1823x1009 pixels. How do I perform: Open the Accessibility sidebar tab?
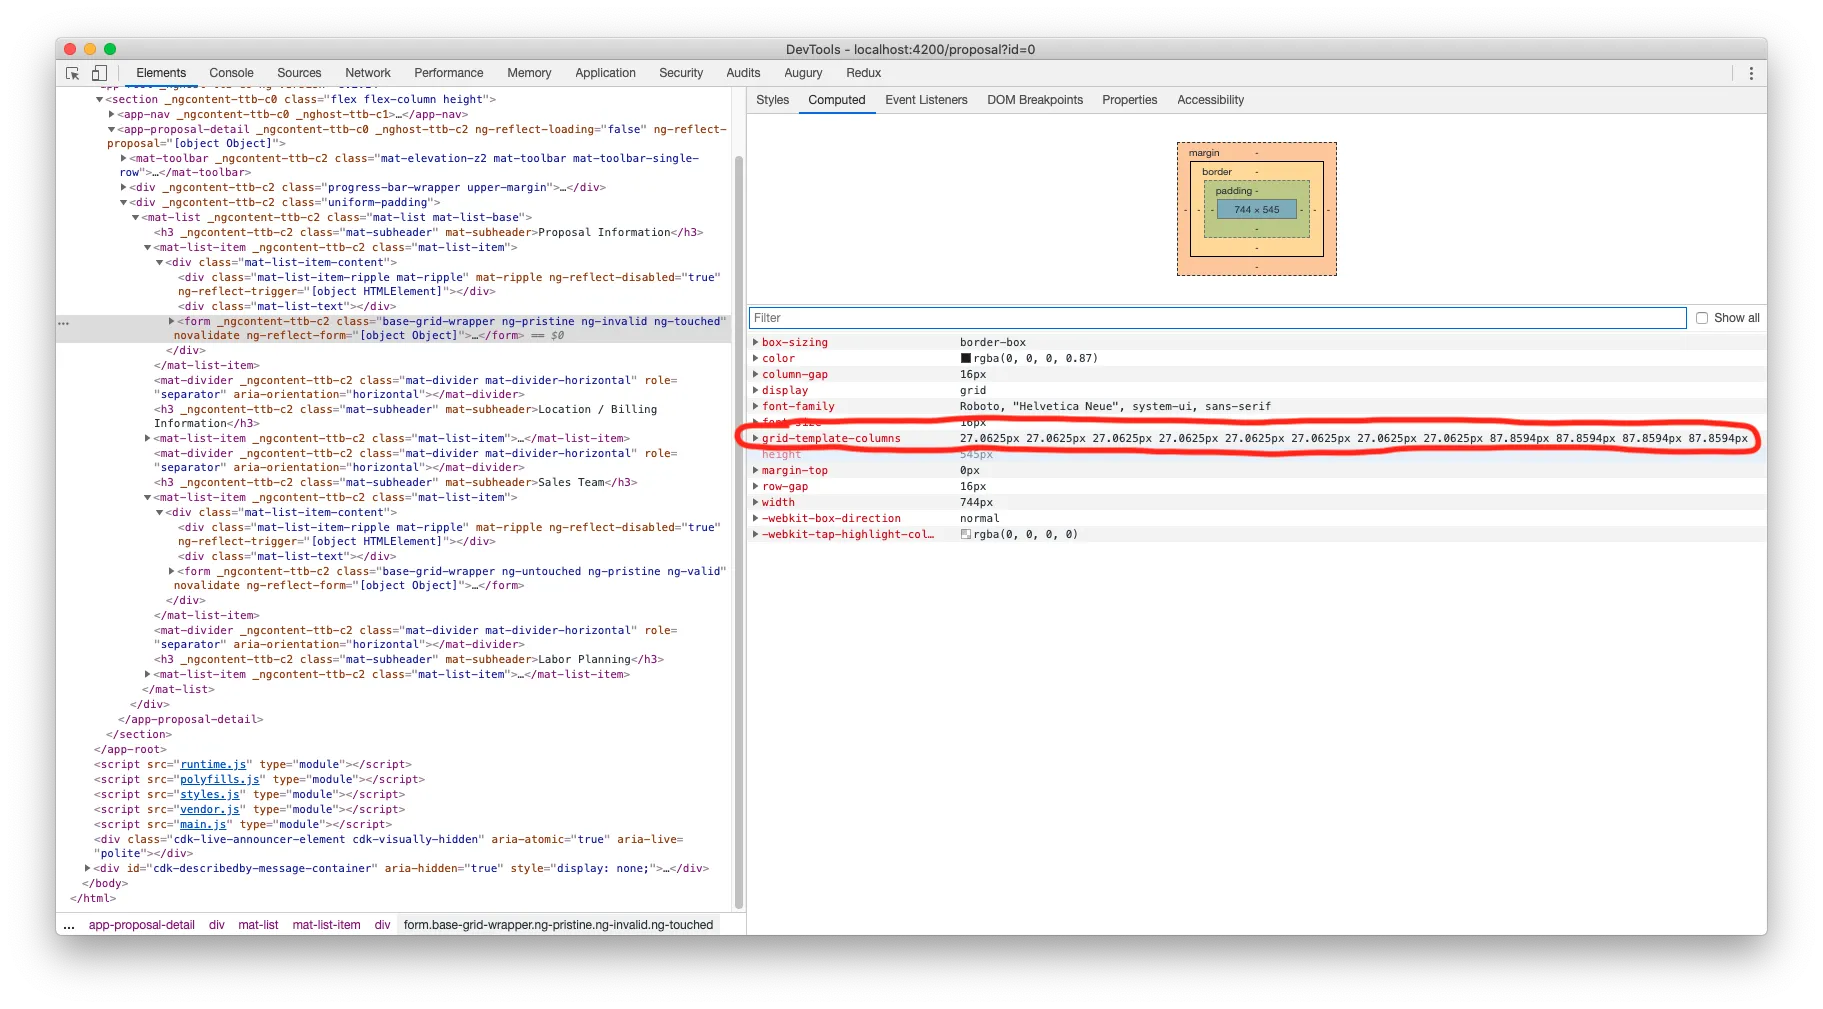(1210, 100)
